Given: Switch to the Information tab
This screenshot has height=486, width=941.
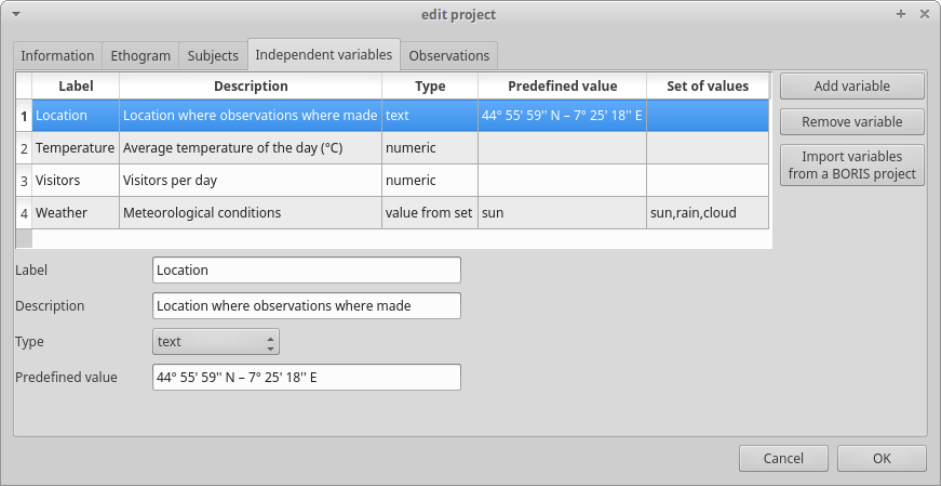Looking at the screenshot, I should [58, 56].
